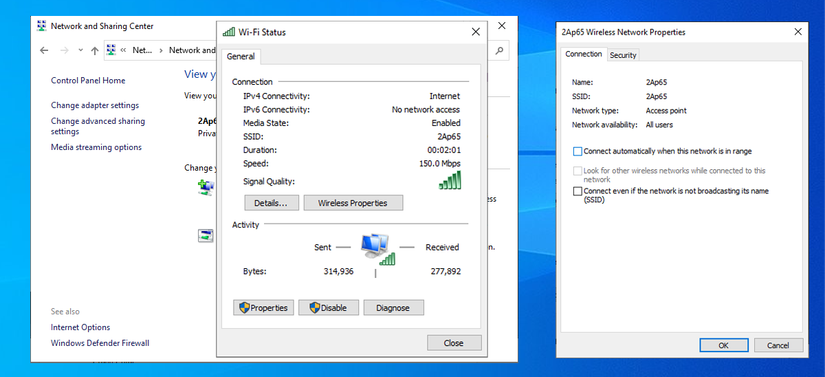Open Media streaming options
This screenshot has width=825, height=377.
pos(96,147)
